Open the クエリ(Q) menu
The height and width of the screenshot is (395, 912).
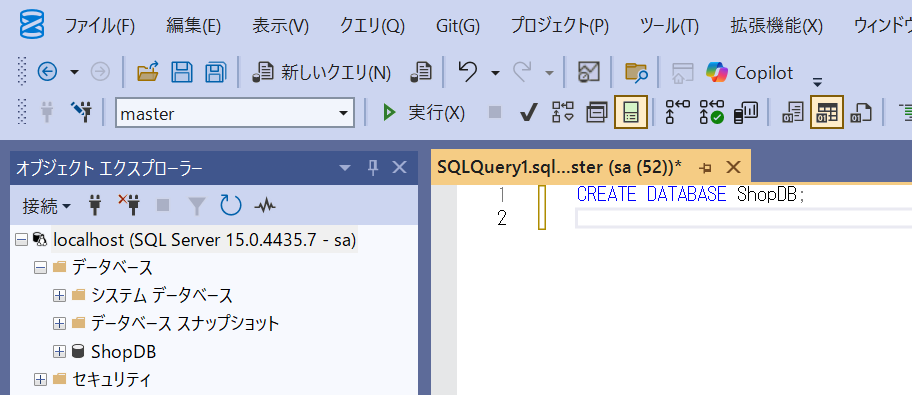tap(372, 26)
